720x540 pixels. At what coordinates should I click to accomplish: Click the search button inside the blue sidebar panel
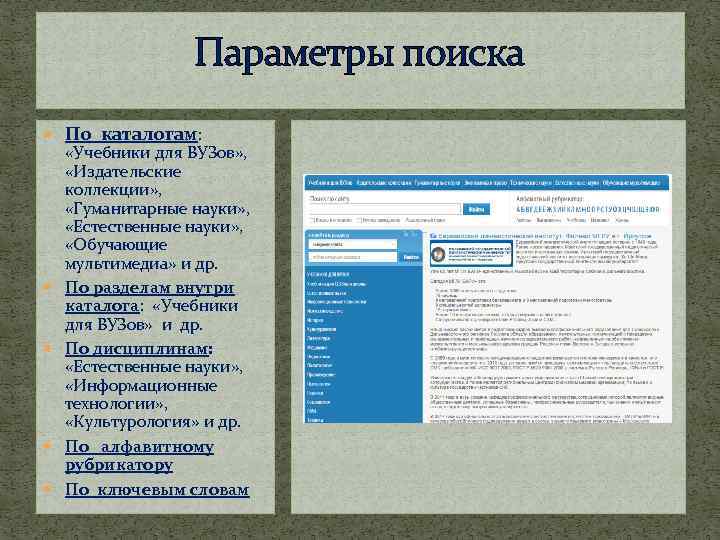click(411, 257)
